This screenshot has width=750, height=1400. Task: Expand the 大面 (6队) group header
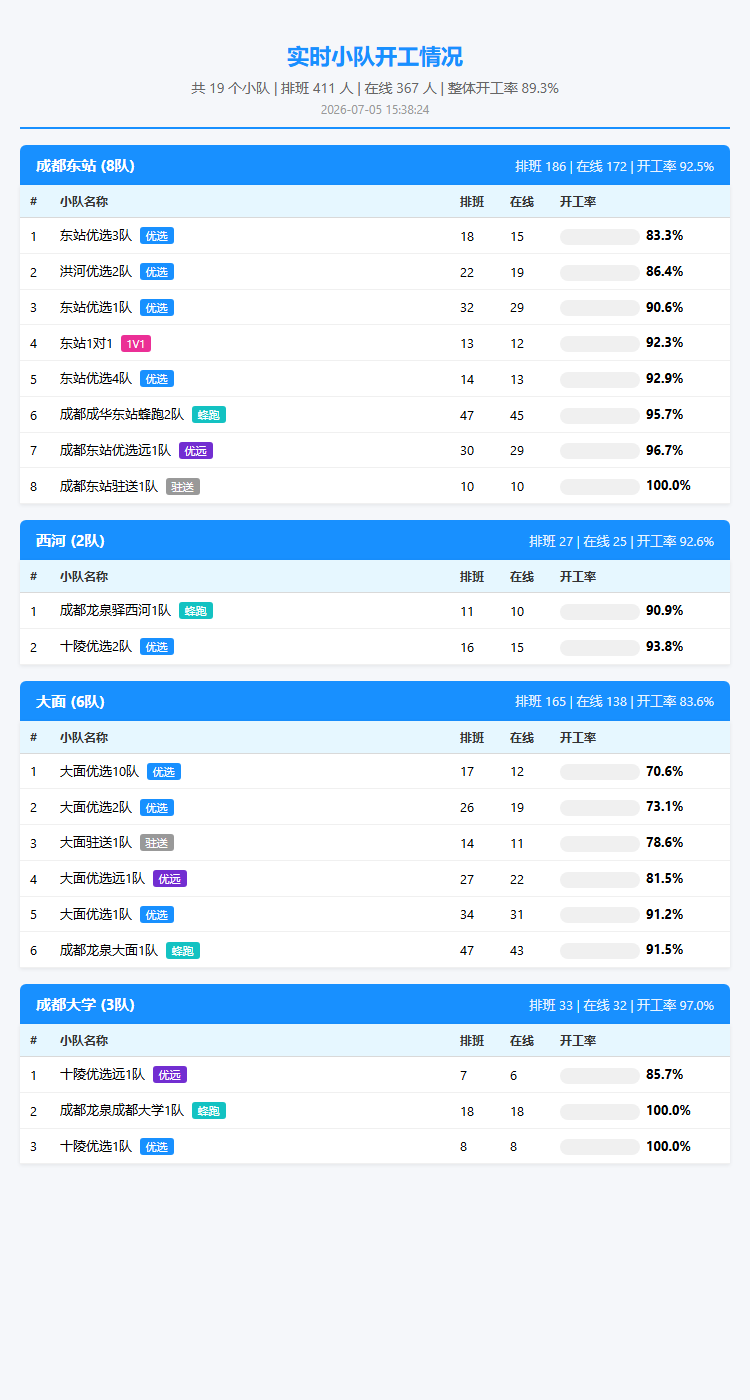pos(375,702)
